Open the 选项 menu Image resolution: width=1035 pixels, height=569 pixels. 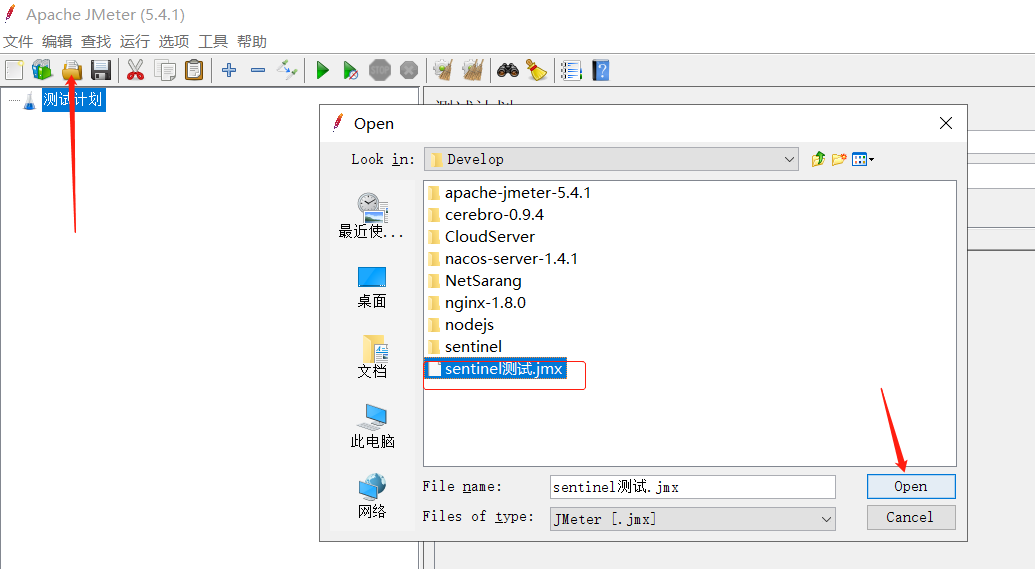(x=174, y=42)
